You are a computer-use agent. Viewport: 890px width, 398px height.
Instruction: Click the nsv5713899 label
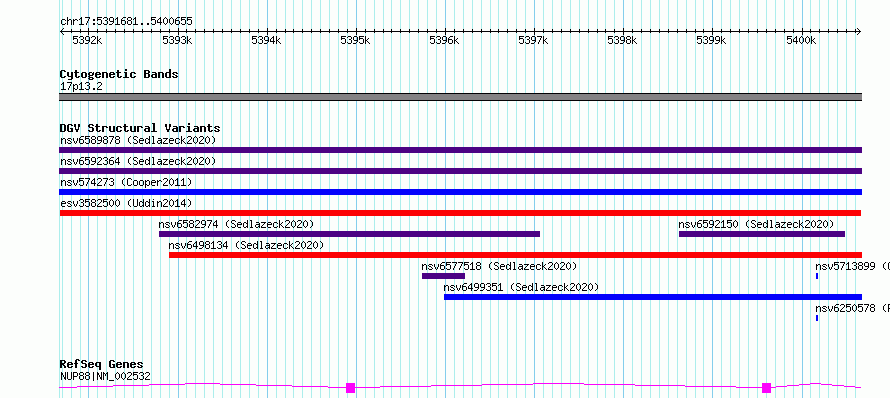point(846,266)
